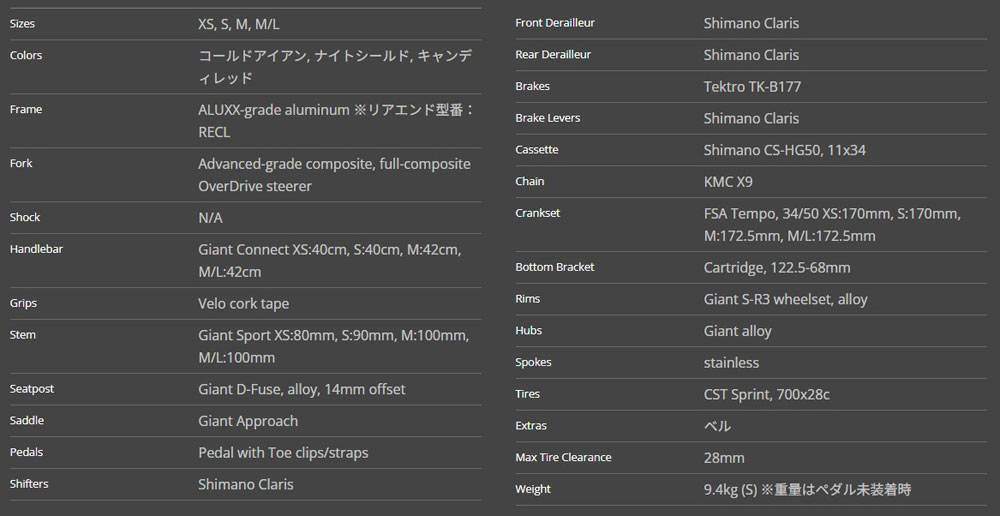Click the Frame label
Image resolution: width=1000 pixels, height=516 pixels.
(x=26, y=110)
